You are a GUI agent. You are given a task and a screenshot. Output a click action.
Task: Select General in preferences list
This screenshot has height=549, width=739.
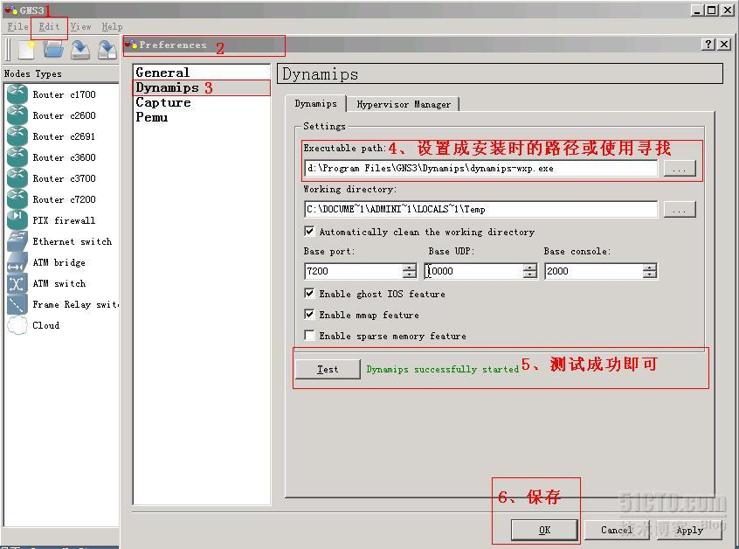pos(163,73)
